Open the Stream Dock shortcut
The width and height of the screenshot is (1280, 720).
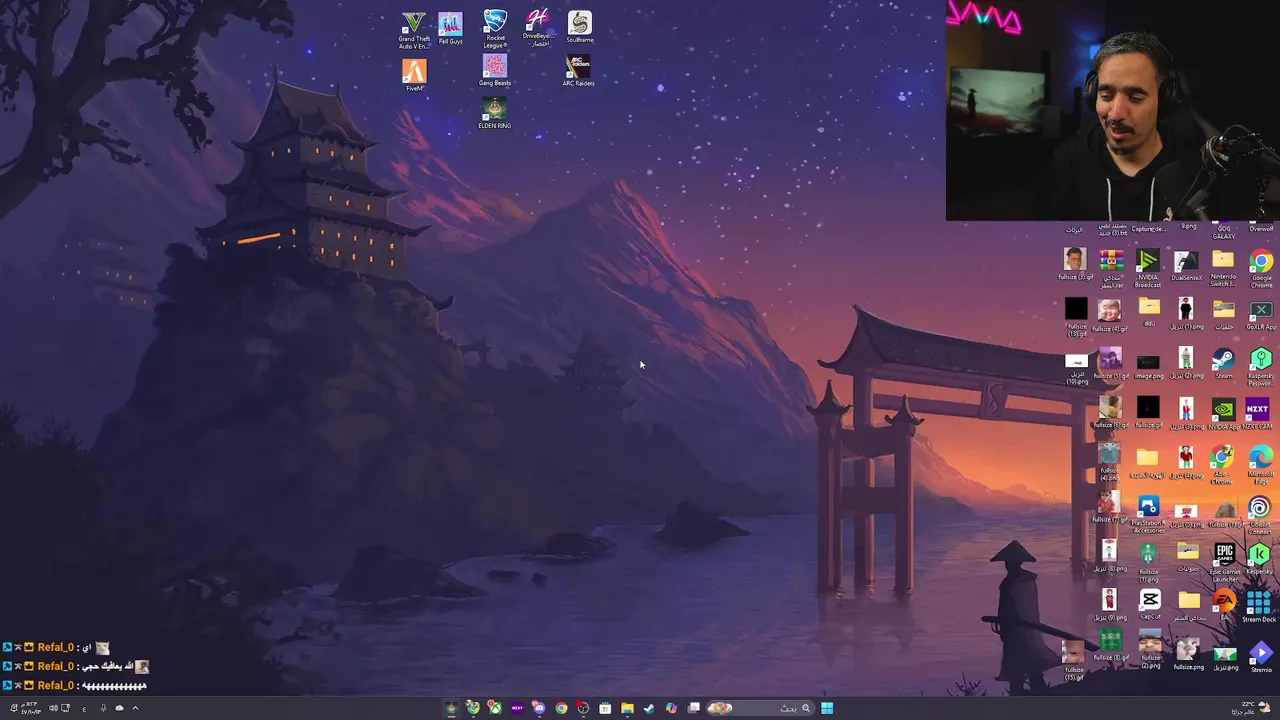[1259, 606]
